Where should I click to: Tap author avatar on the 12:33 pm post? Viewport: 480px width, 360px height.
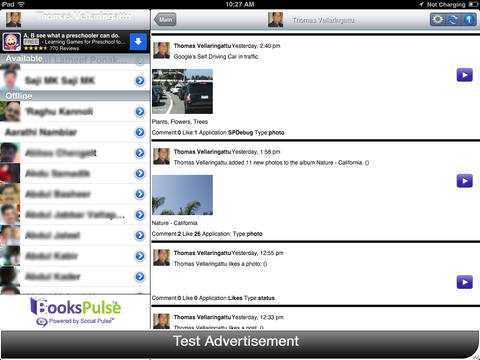tap(161, 321)
